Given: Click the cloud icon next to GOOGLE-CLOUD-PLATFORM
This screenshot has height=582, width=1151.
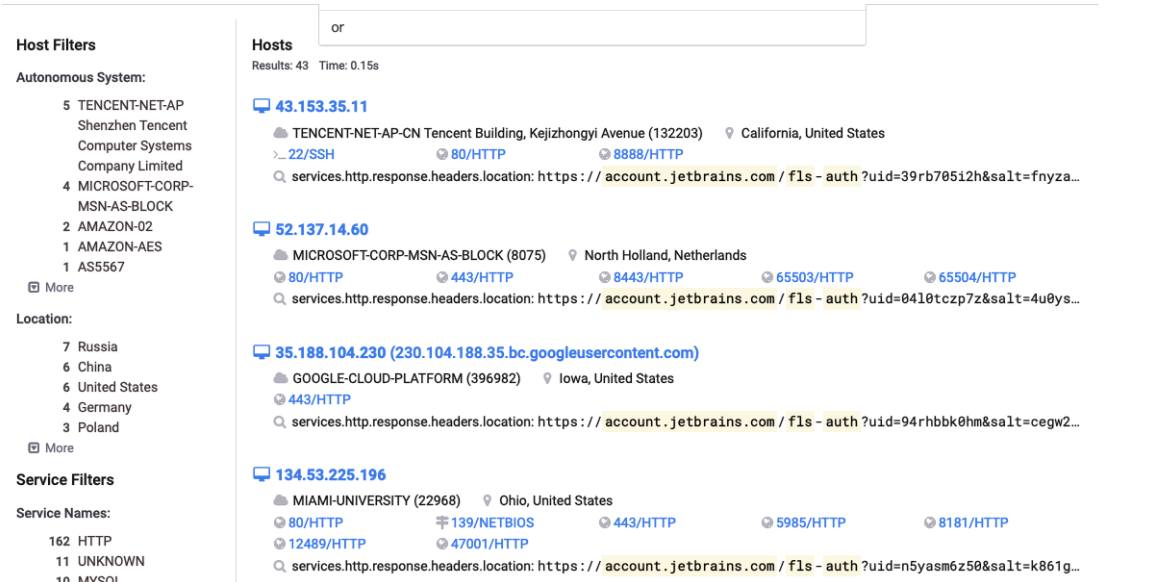Looking at the screenshot, I should [x=280, y=379].
